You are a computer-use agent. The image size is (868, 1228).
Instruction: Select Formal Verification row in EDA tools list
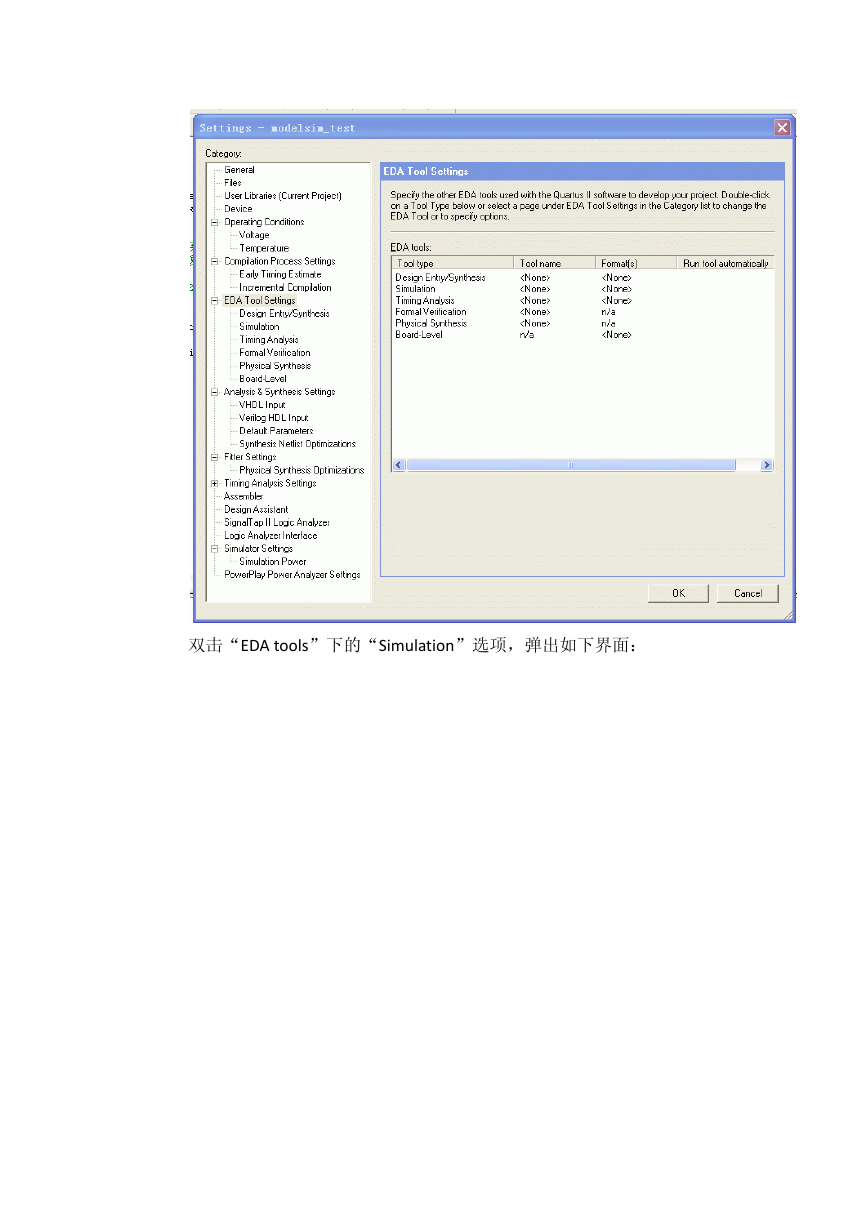(x=582, y=312)
